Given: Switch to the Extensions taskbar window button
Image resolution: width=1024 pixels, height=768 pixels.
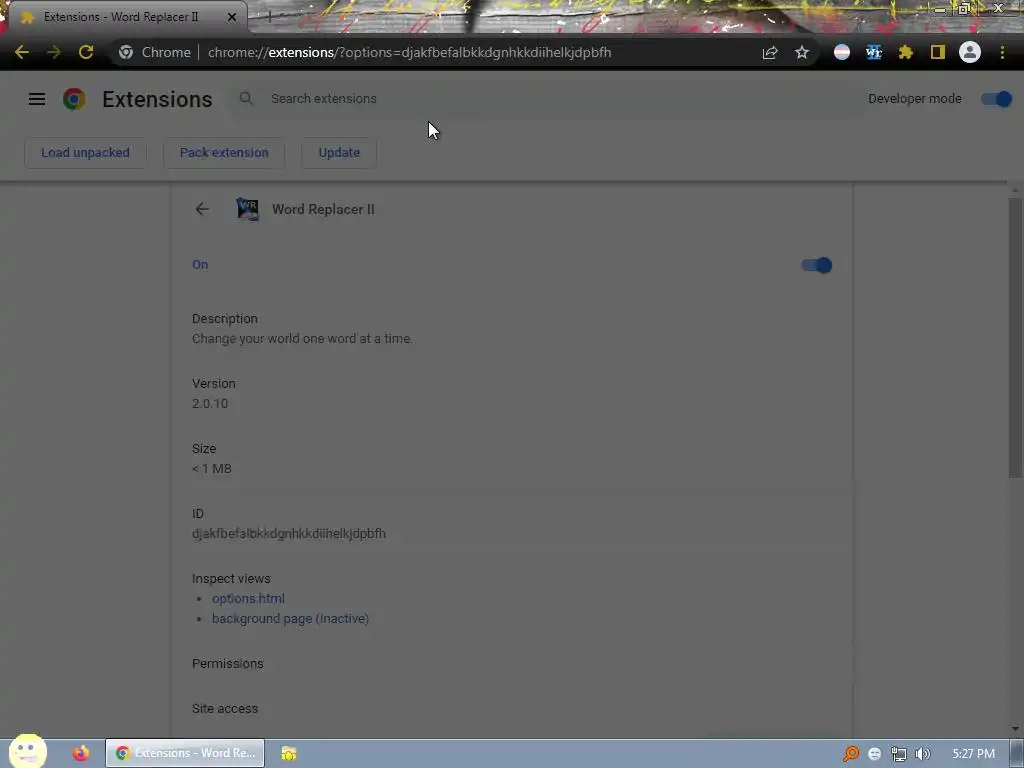Looking at the screenshot, I should [185, 753].
